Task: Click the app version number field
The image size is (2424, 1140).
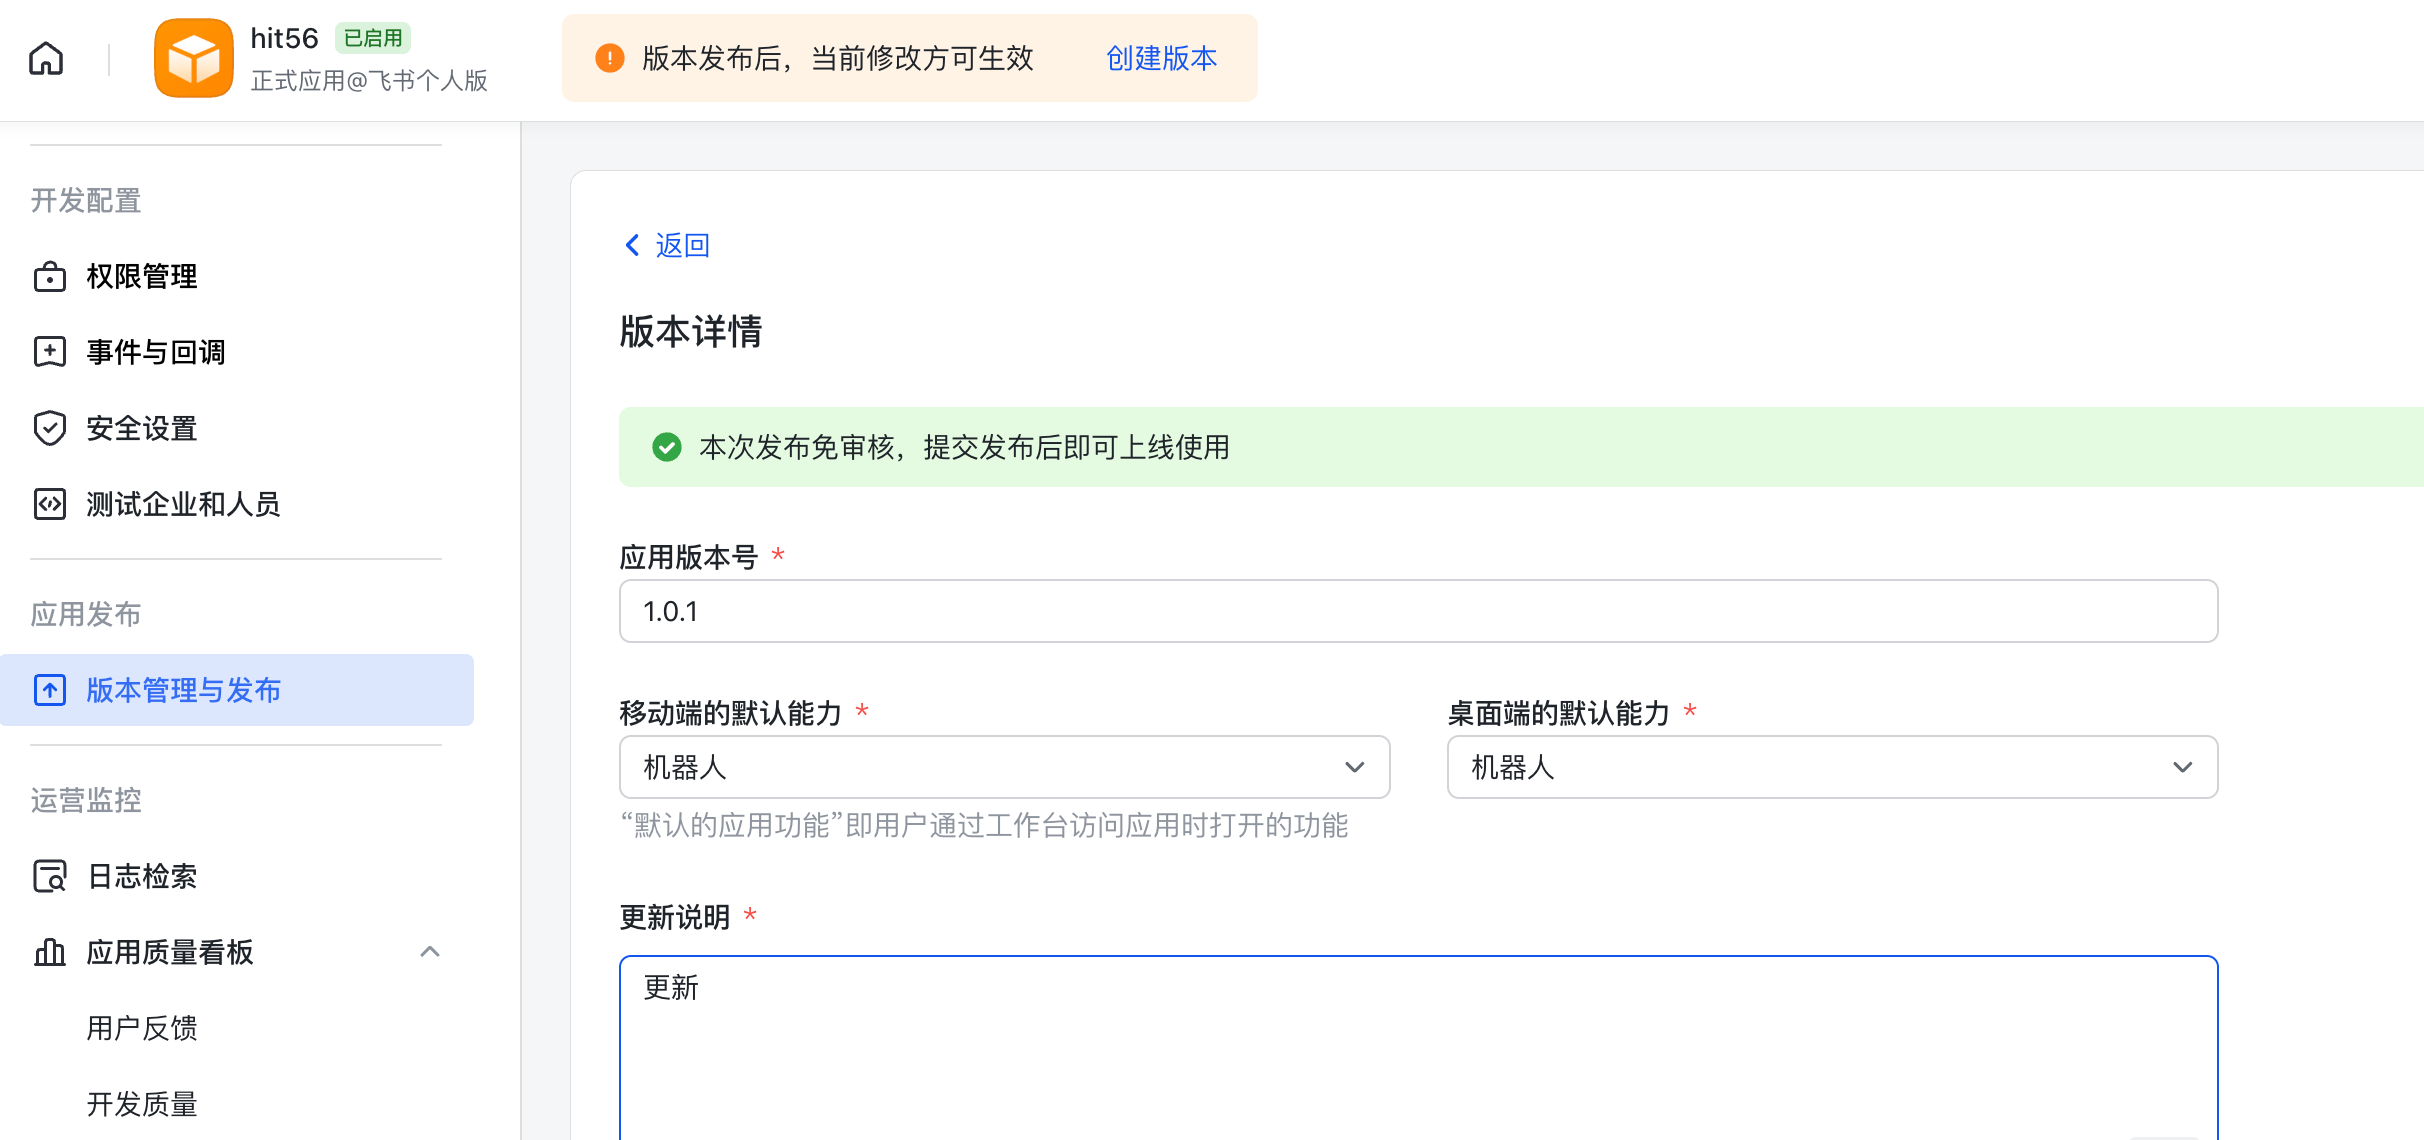Action: (1418, 611)
